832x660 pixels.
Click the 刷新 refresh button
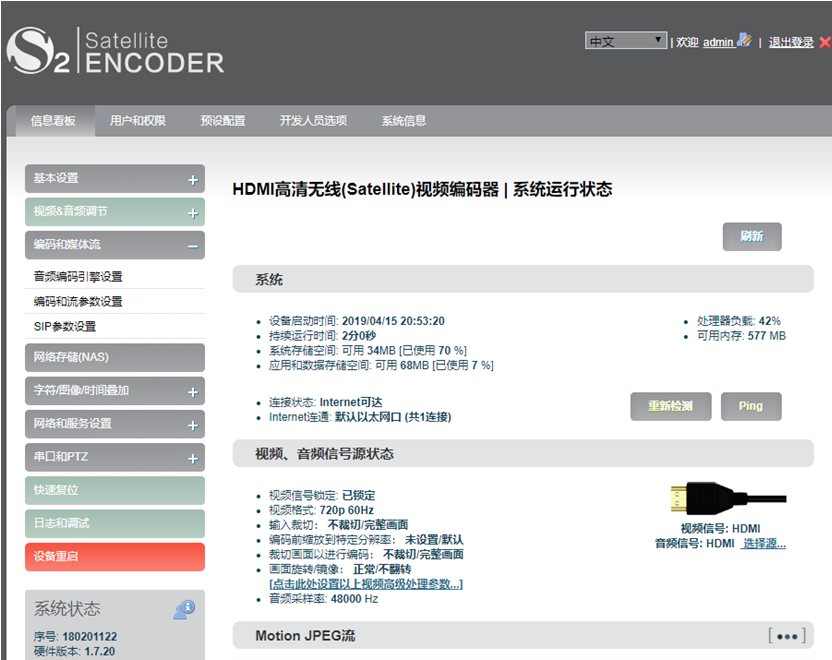[x=752, y=236]
